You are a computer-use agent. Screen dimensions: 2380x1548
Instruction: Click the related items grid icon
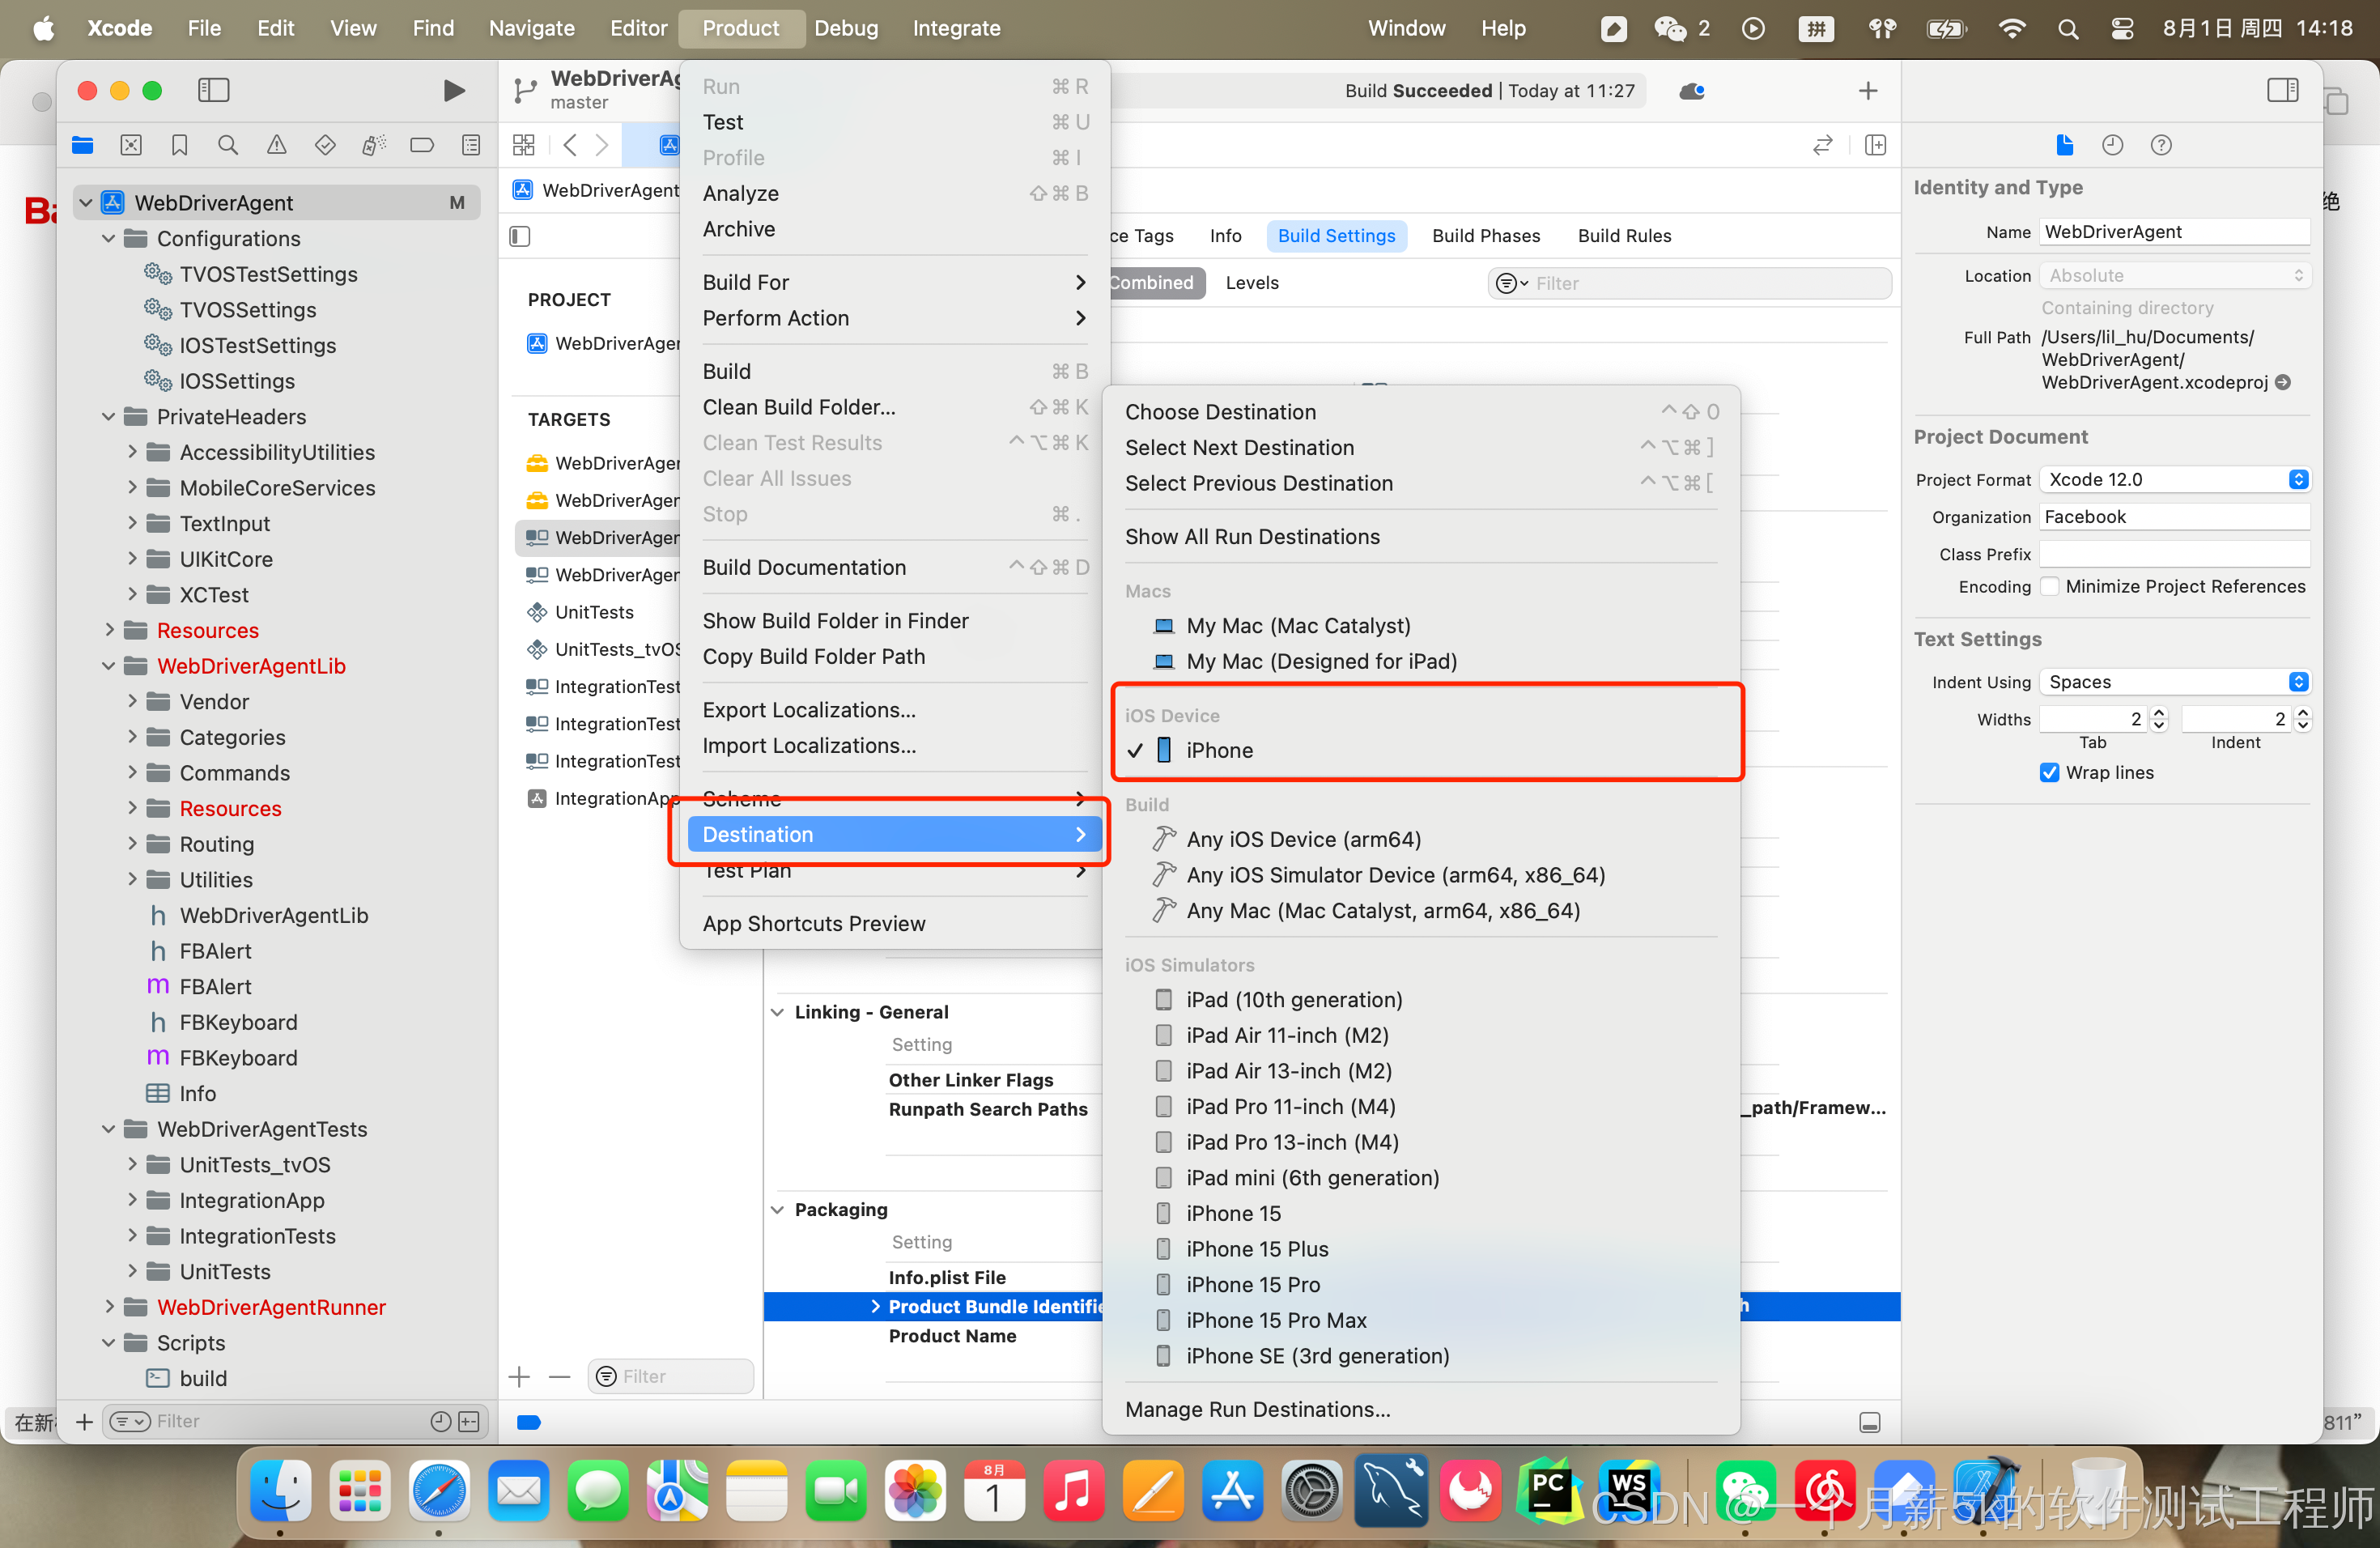(x=524, y=145)
